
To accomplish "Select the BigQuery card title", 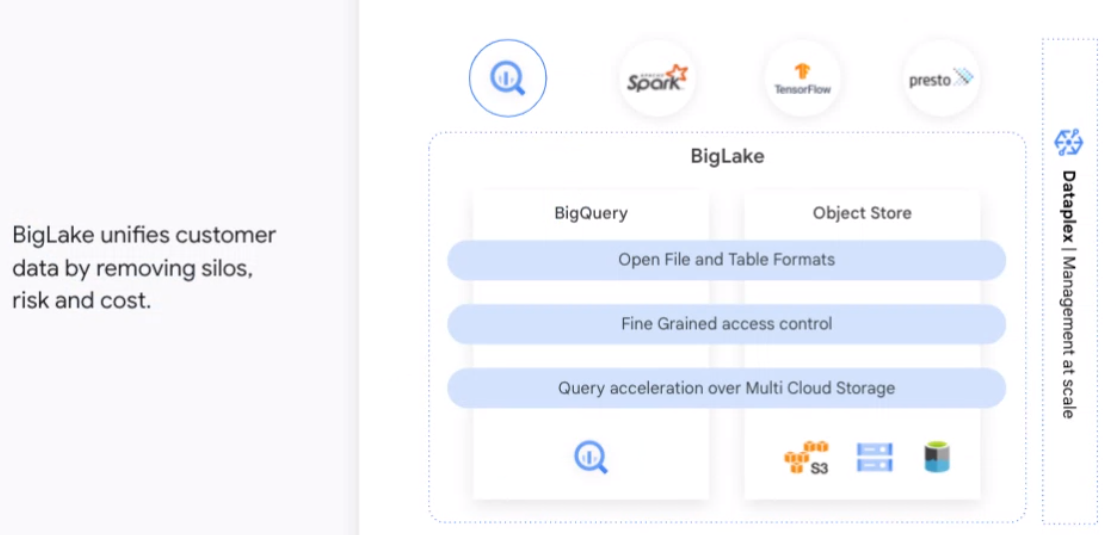I will (x=591, y=213).
